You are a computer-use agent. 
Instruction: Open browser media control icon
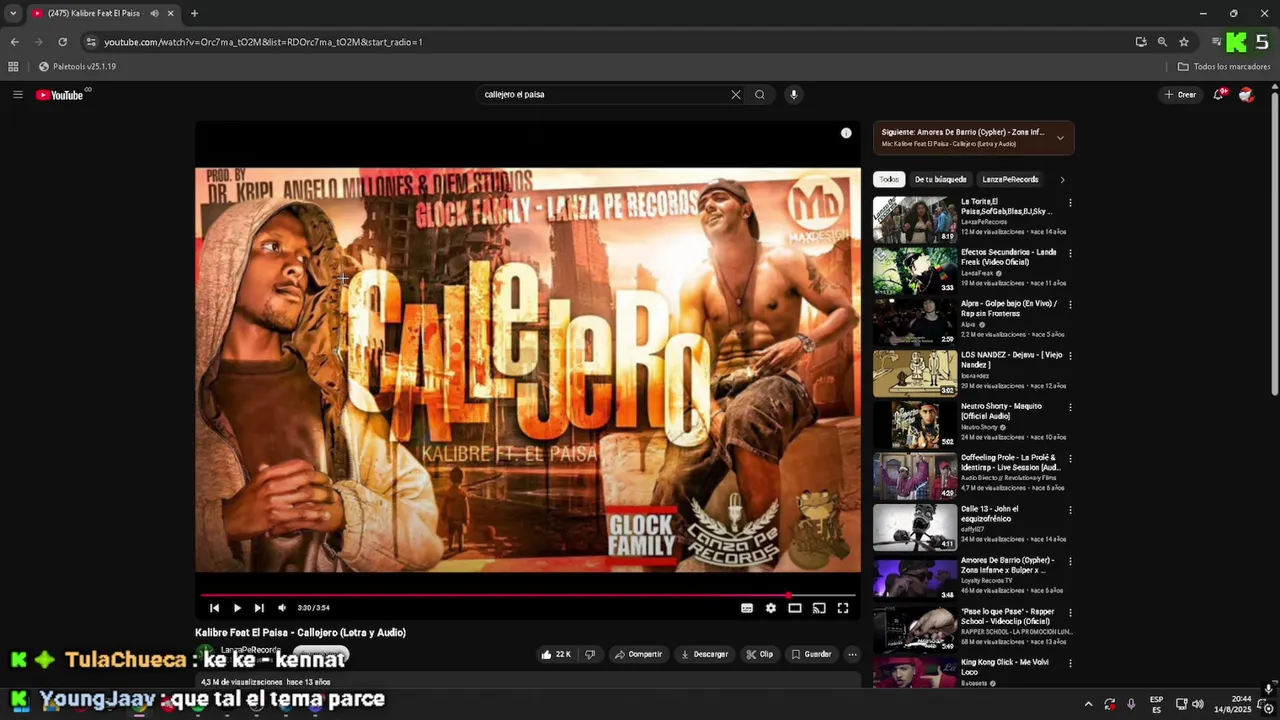tap(1216, 42)
